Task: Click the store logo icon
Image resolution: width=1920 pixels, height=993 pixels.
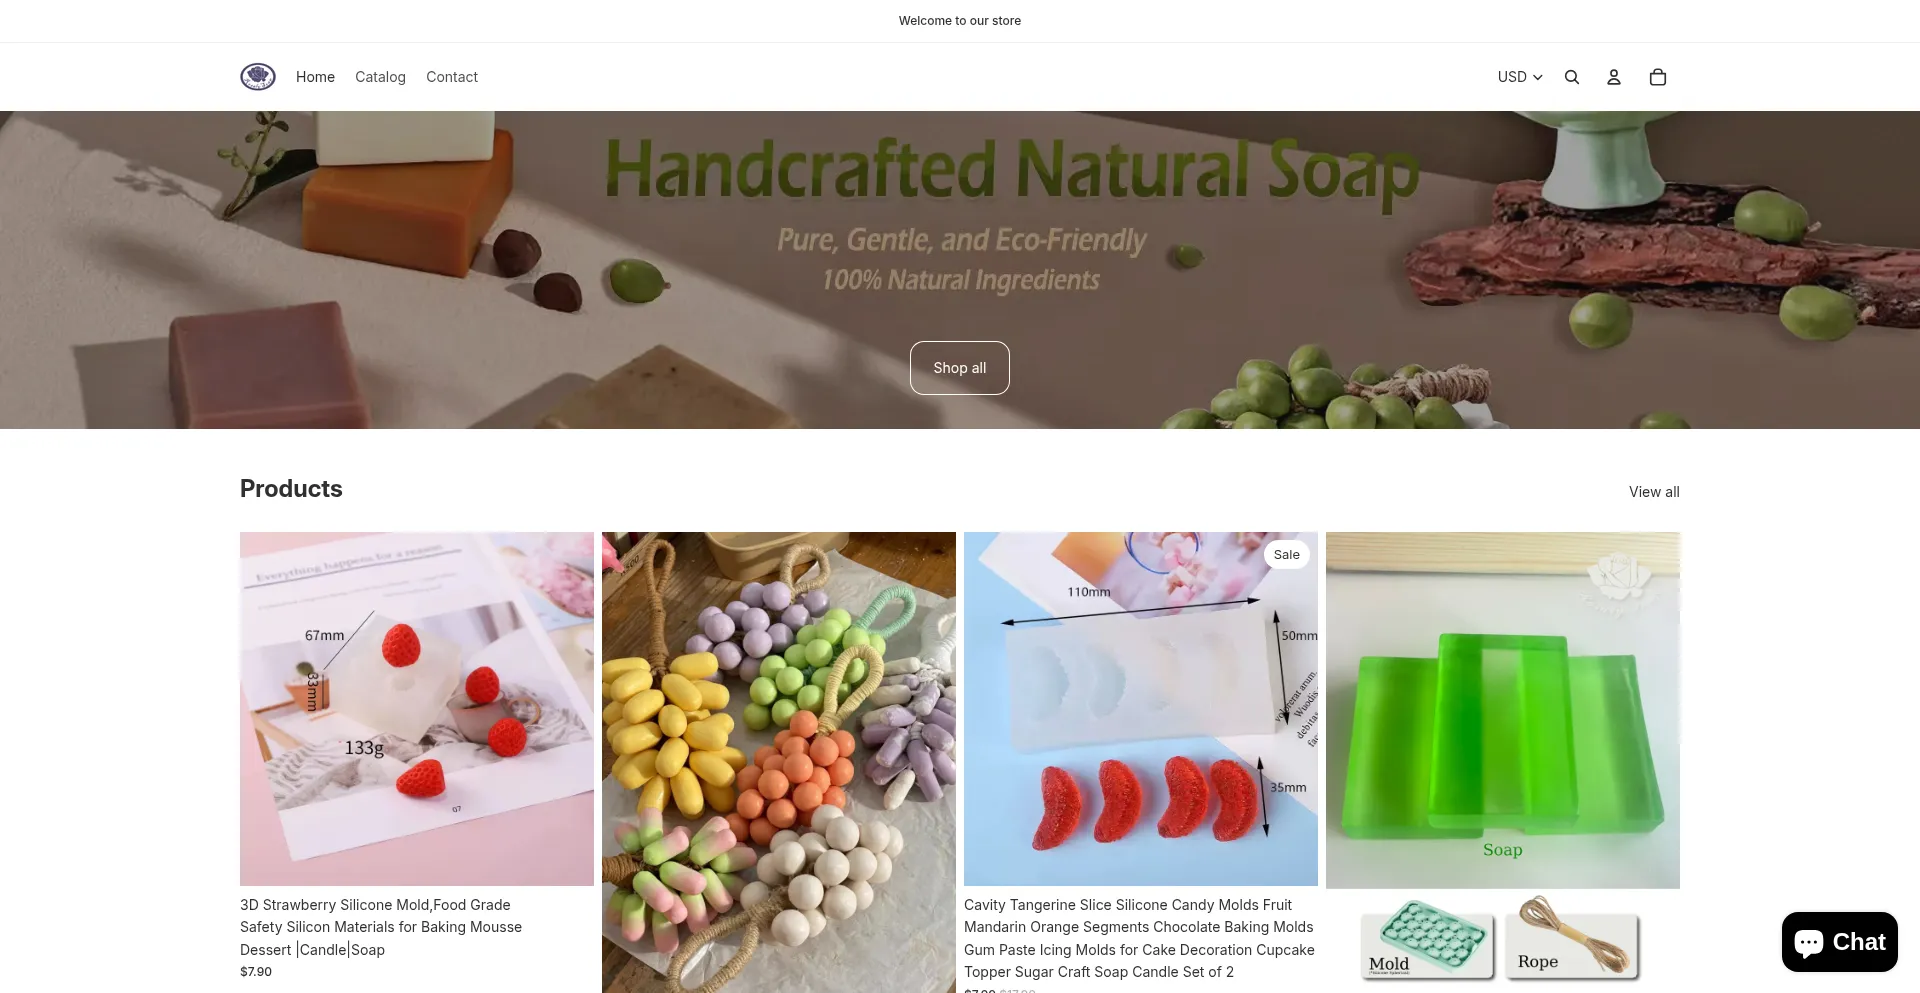Action: tap(258, 77)
